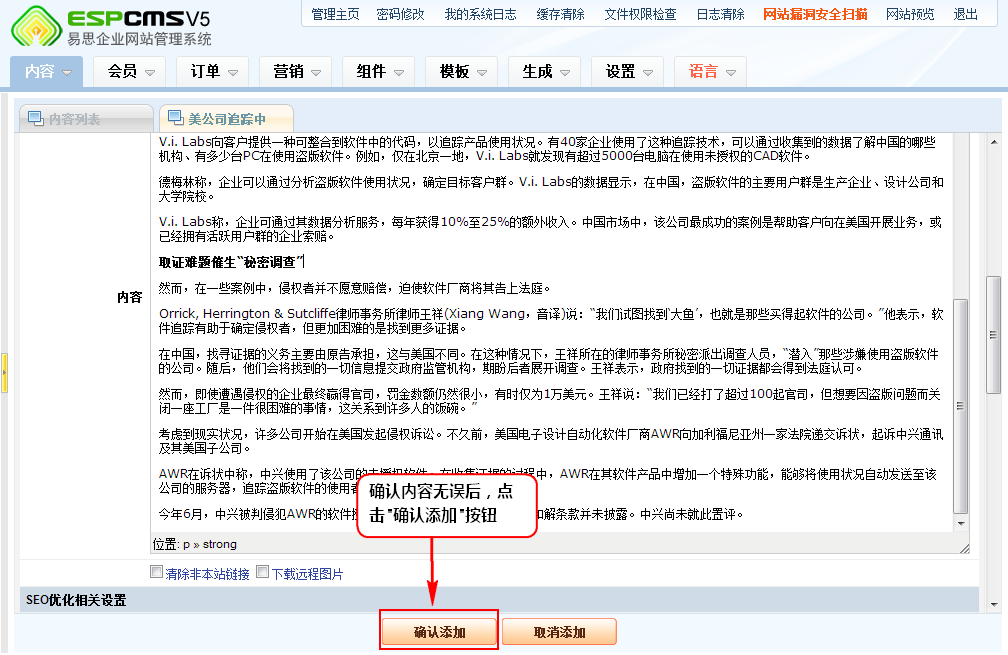Click the 缓存清除 link
The image size is (1008, 655).
coord(561,14)
